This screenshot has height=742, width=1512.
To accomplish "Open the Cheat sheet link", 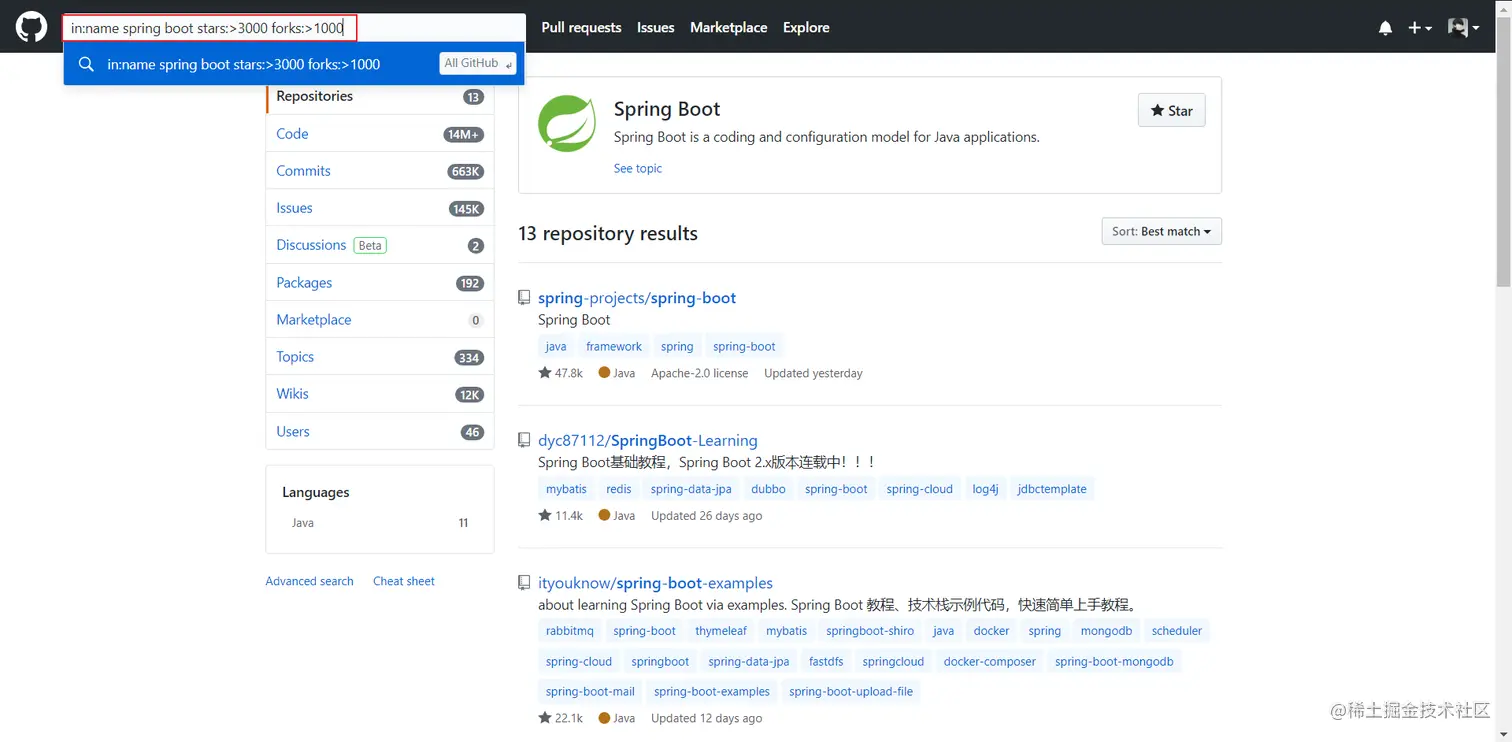I will [x=404, y=581].
